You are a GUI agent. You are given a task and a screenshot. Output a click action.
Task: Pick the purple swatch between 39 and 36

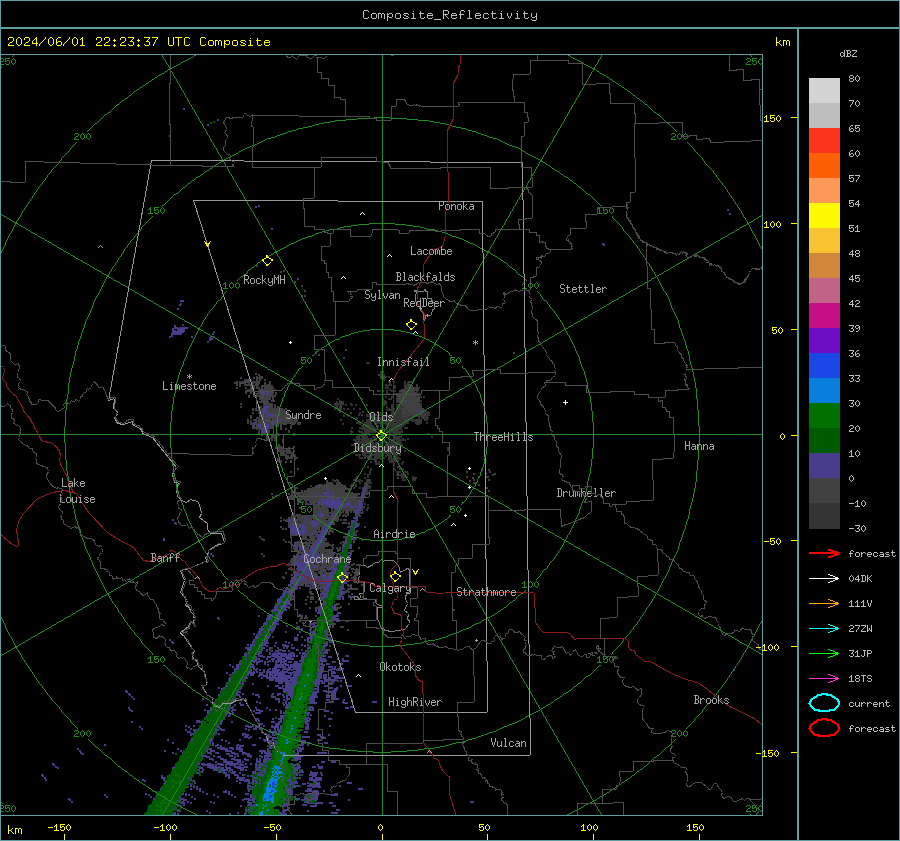coord(824,341)
